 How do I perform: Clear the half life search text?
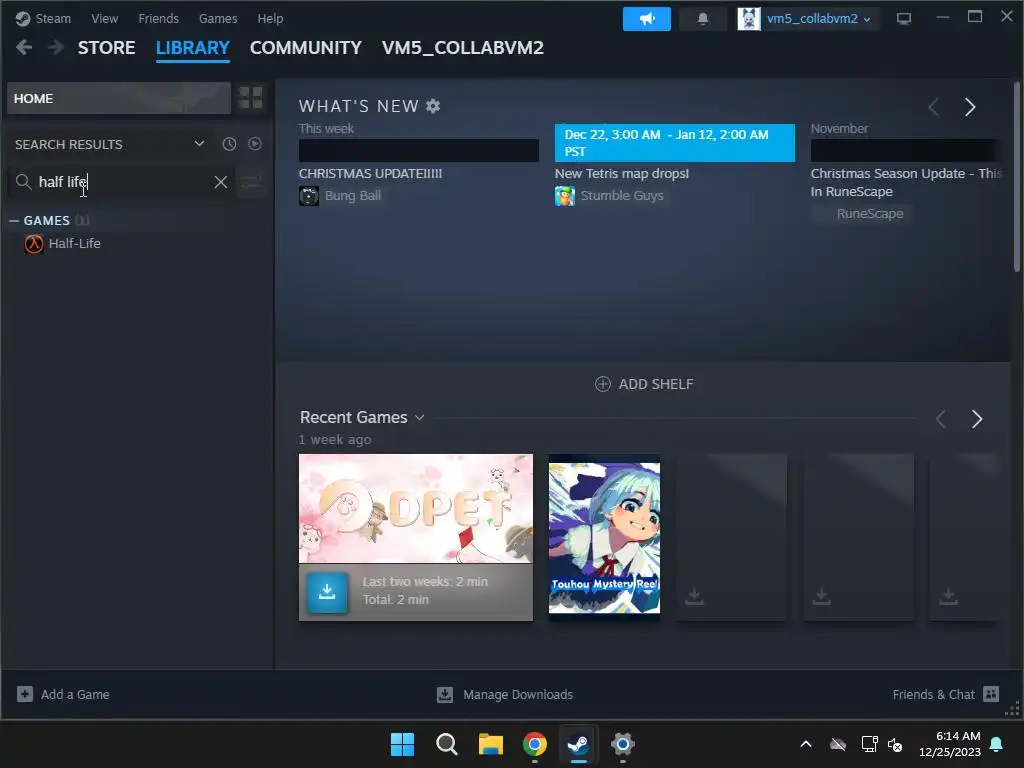[221, 182]
